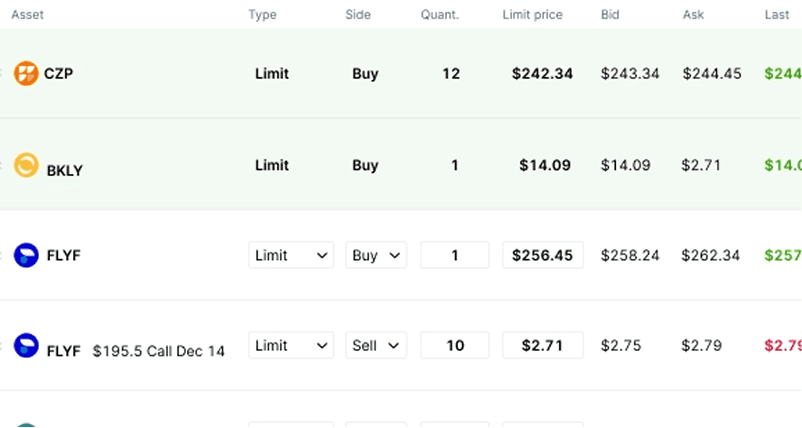Edit the $256.45 limit price field
This screenshot has height=428, width=802.
[x=542, y=255]
